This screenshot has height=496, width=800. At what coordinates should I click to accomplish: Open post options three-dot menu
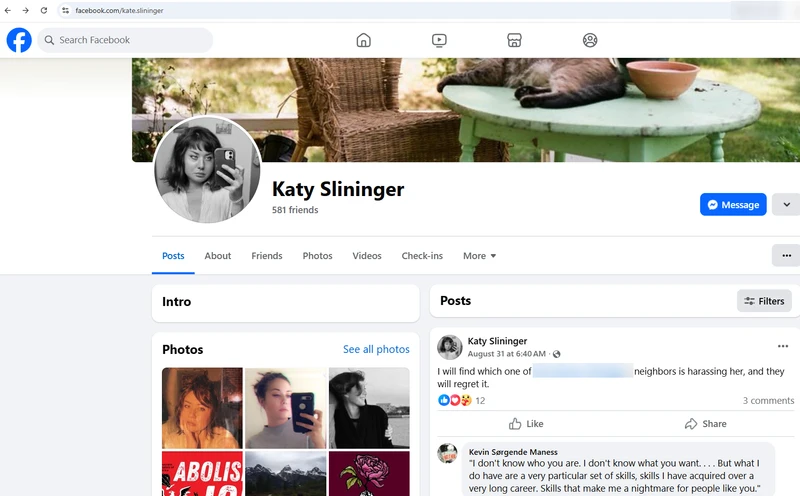[783, 346]
